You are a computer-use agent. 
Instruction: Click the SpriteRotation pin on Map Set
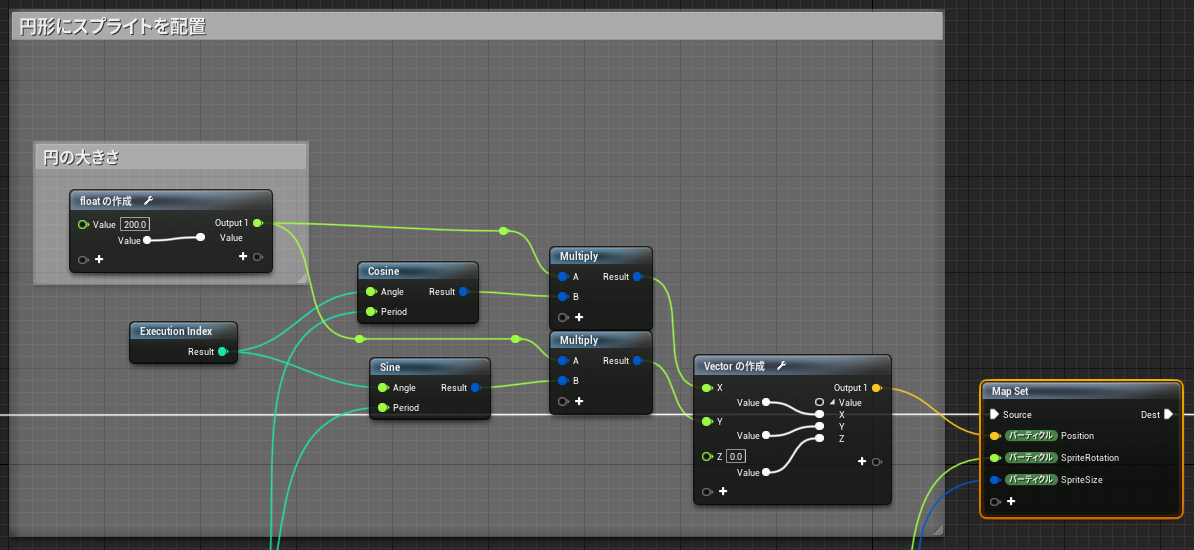coord(994,458)
